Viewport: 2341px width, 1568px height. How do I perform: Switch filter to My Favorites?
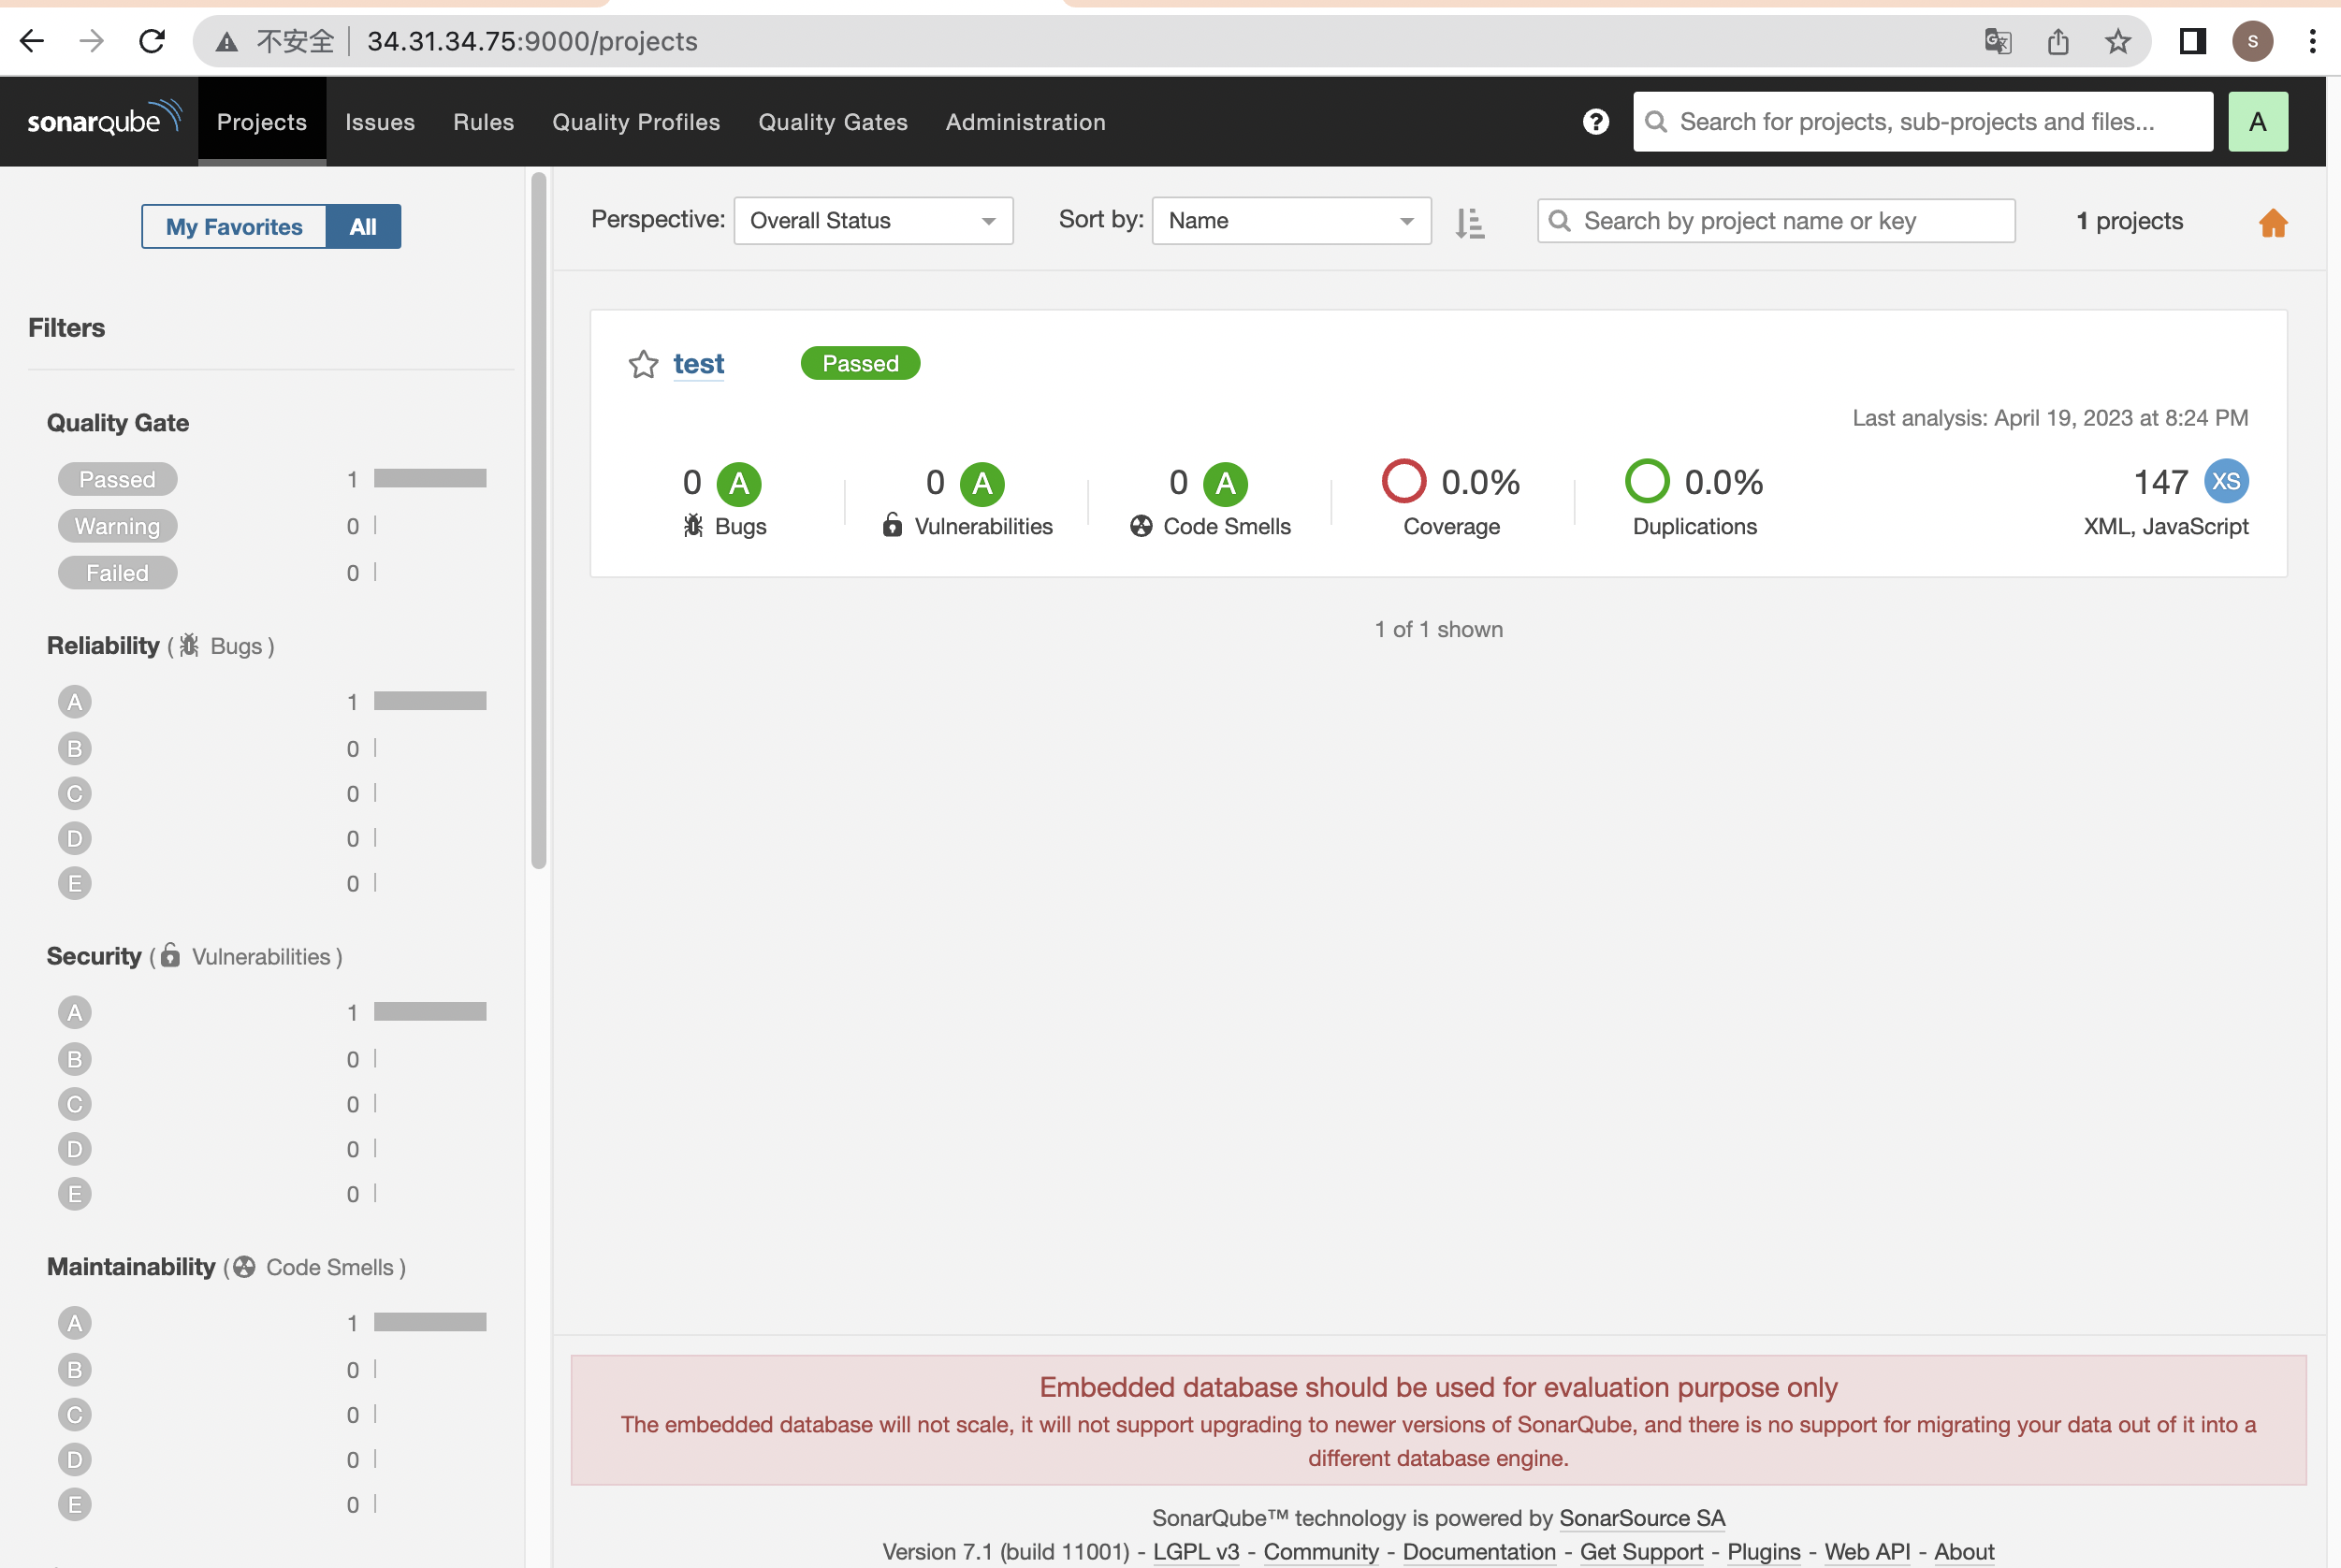(233, 226)
